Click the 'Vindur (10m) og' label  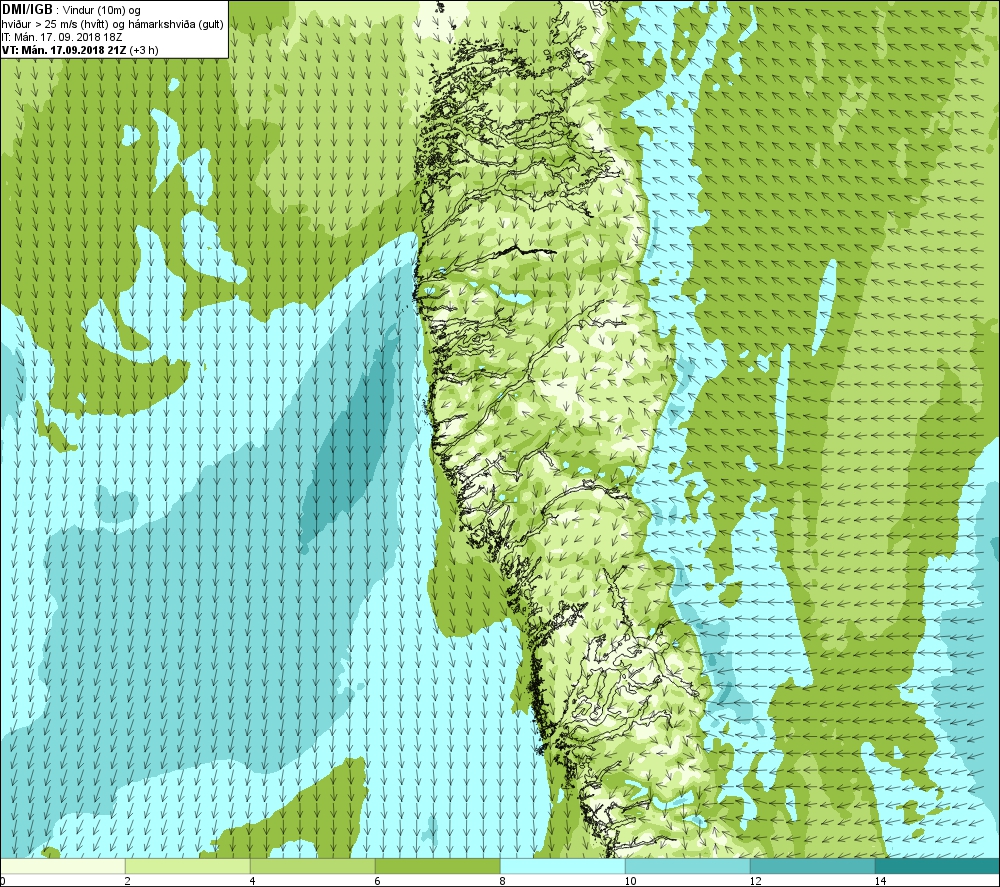click(103, 11)
